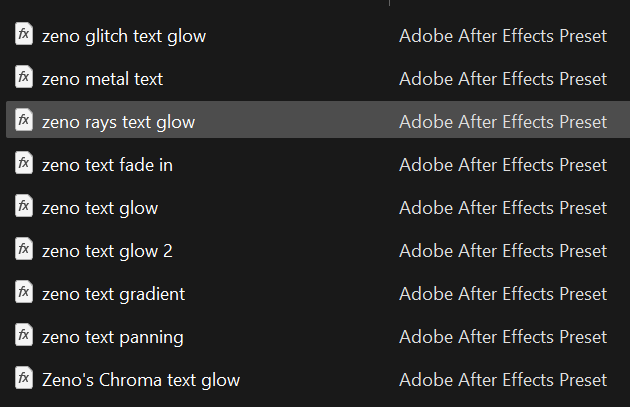Select the zeno text gradient file name
Viewport: 630px width, 407px height.
(x=113, y=294)
